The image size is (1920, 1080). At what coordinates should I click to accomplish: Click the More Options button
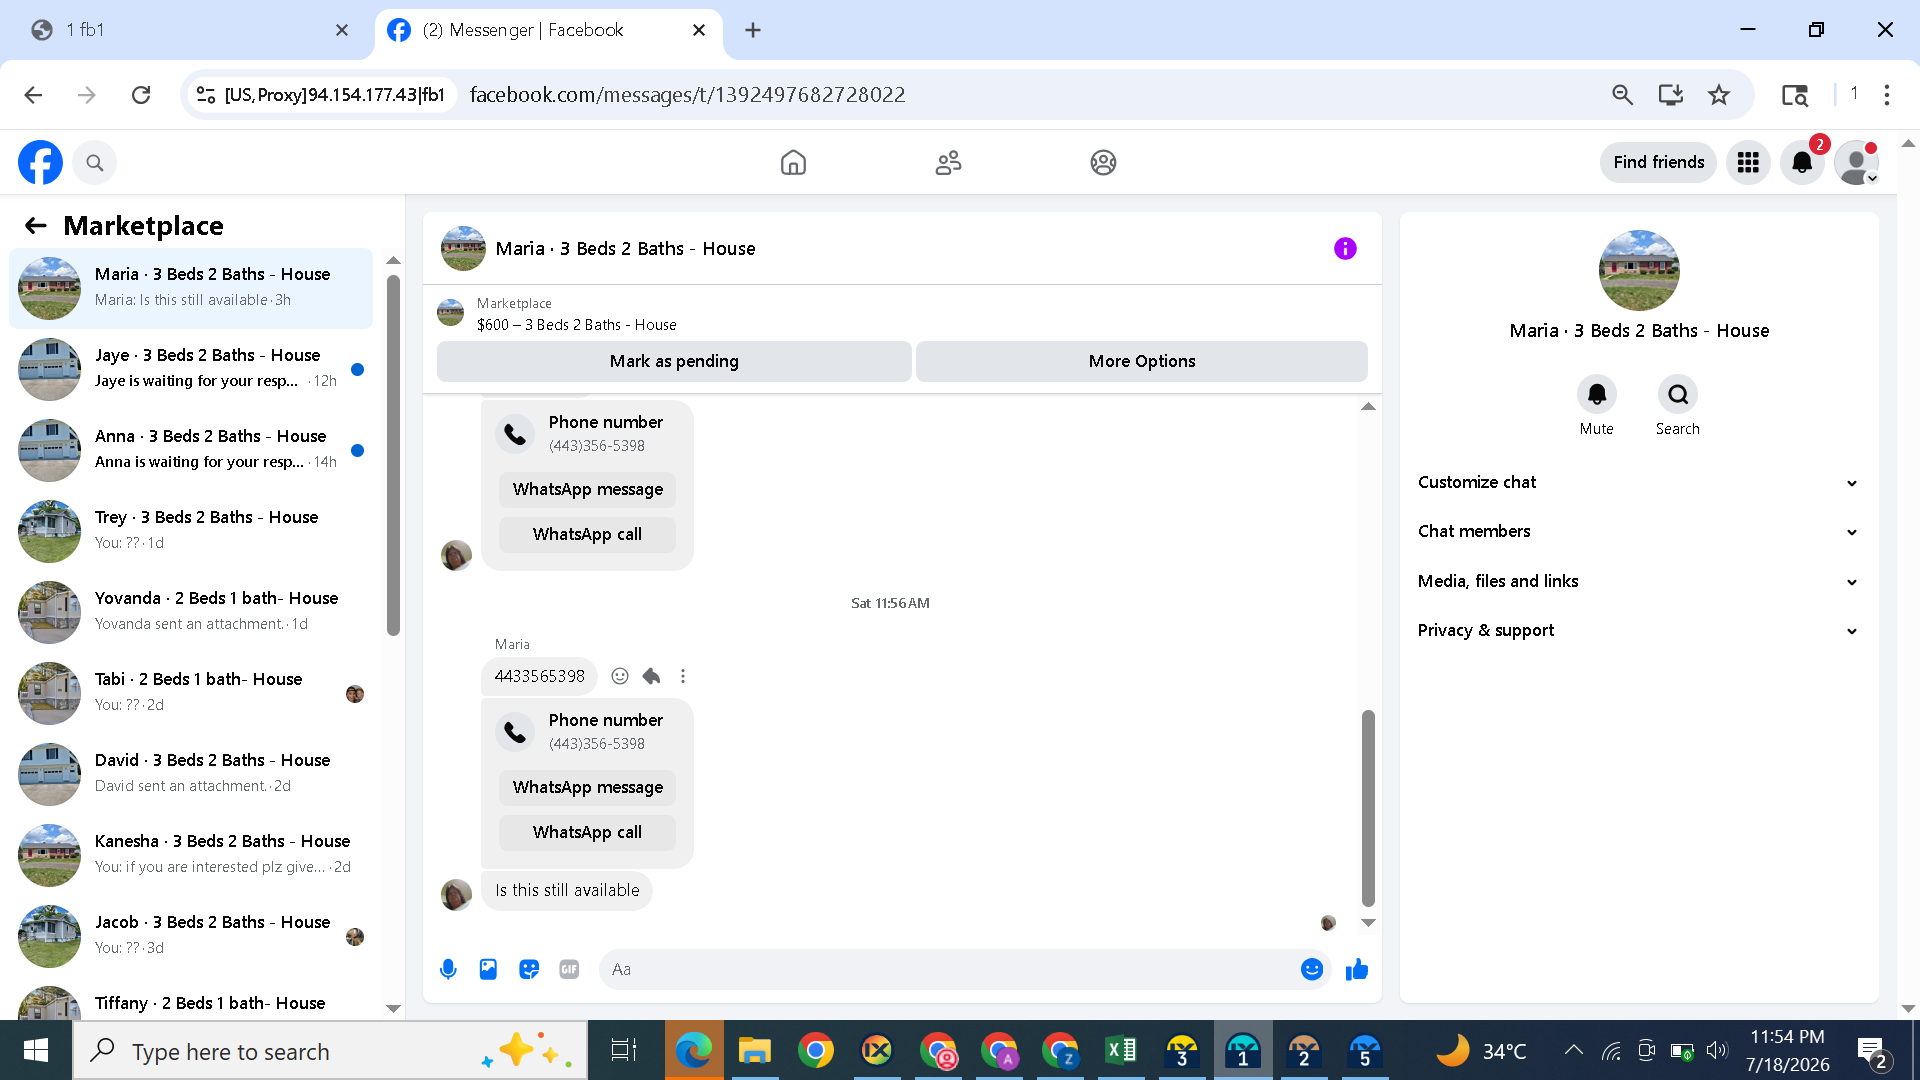click(x=1142, y=361)
